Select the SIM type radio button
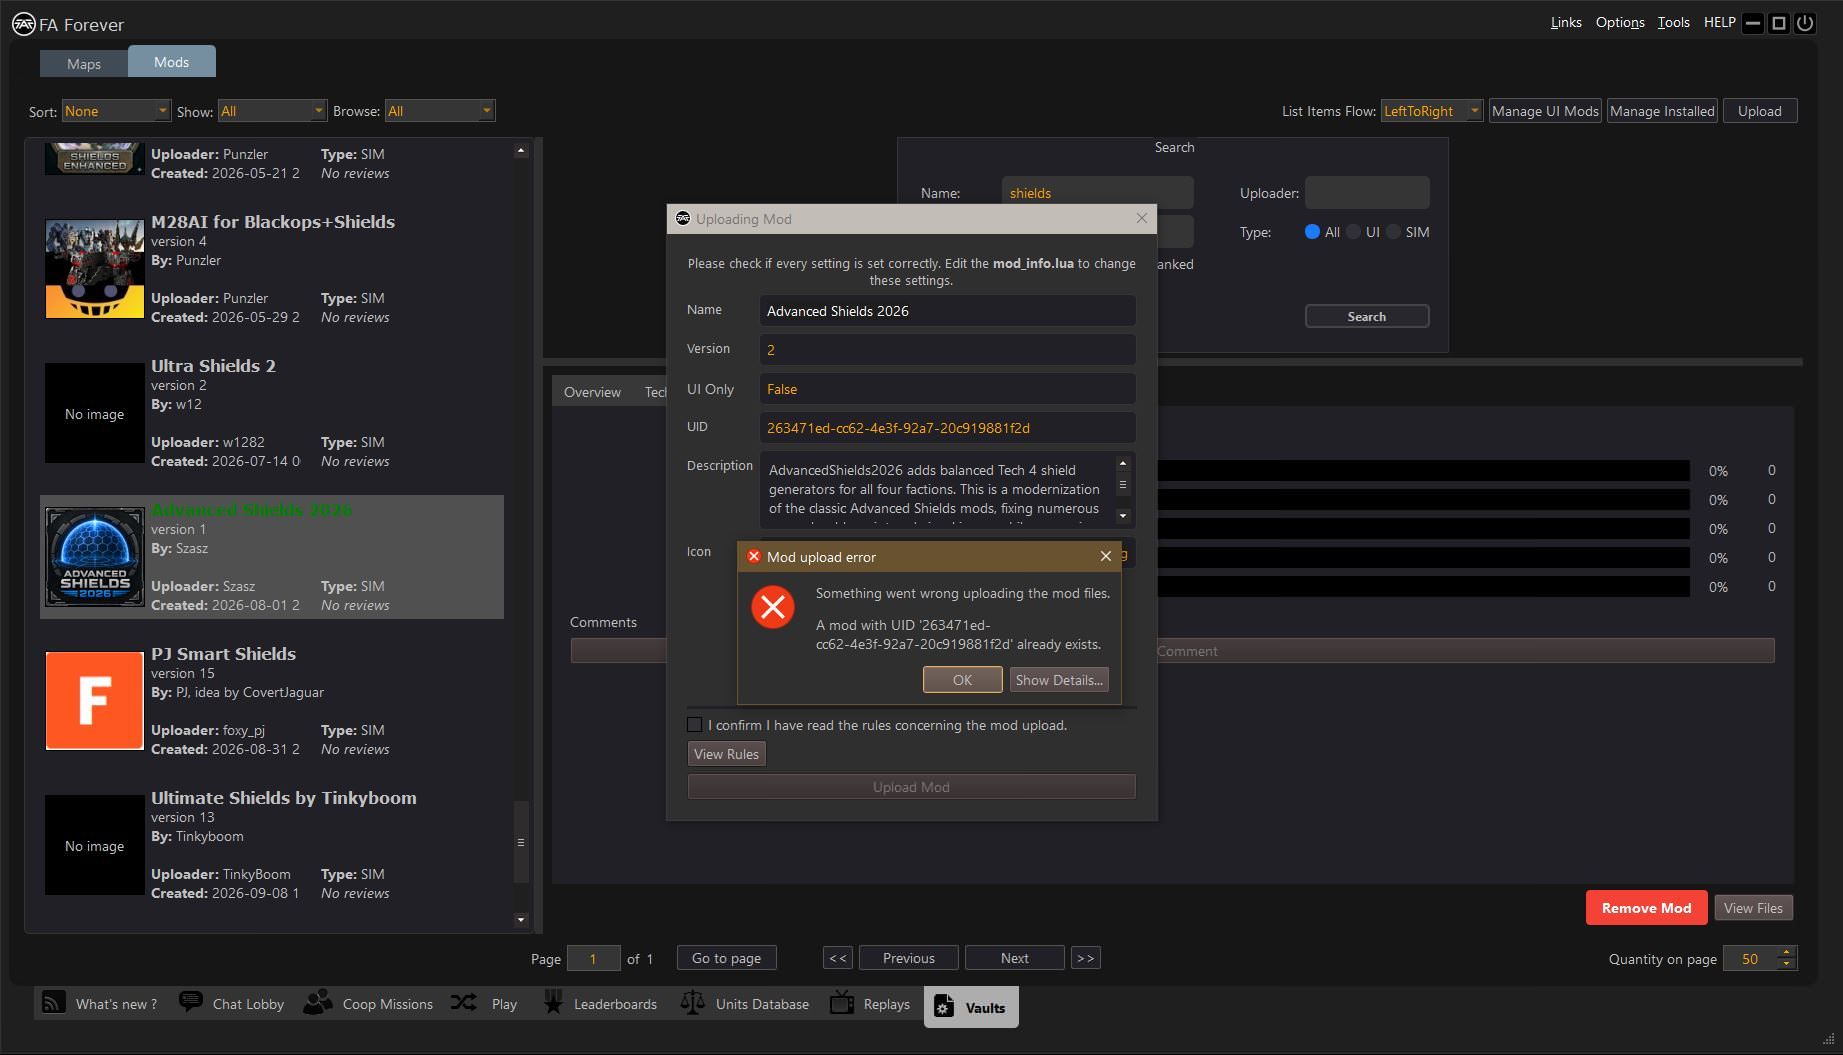This screenshot has height=1055, width=1843. pyautogui.click(x=1393, y=232)
